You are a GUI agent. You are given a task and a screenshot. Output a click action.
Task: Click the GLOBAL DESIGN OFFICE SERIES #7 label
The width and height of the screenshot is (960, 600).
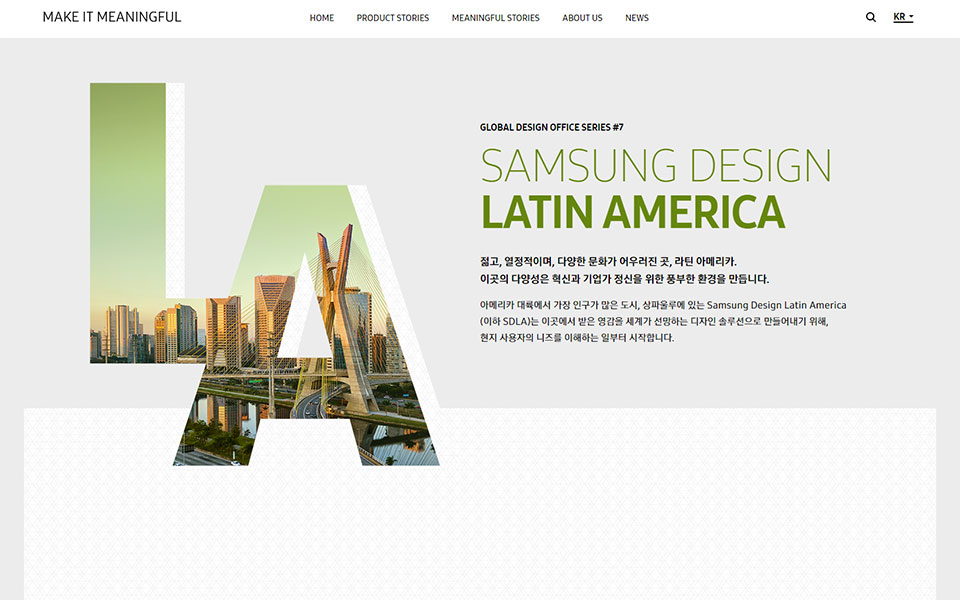(551, 127)
